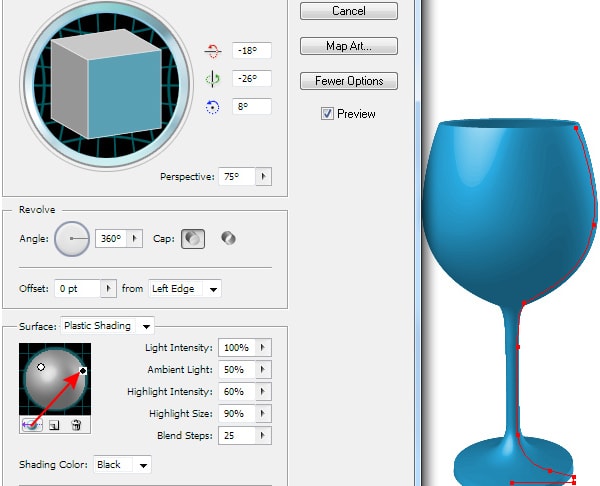Click the Revolve Angle dial
Viewport: 600px width, 486px height.
click(x=72, y=238)
